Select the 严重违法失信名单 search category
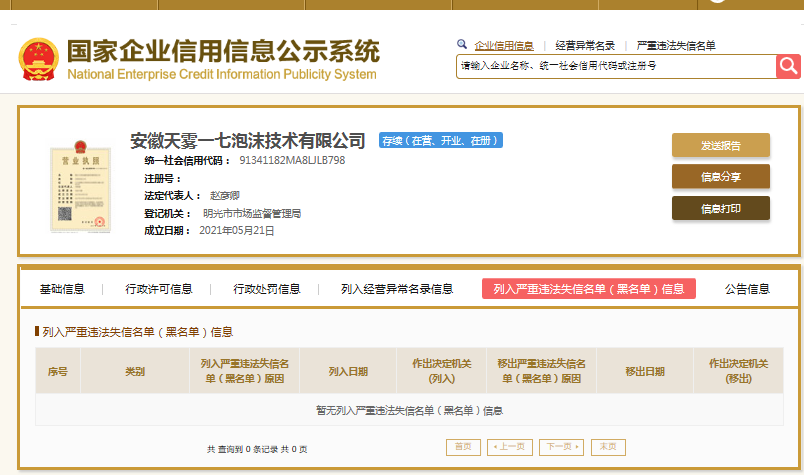 point(676,46)
